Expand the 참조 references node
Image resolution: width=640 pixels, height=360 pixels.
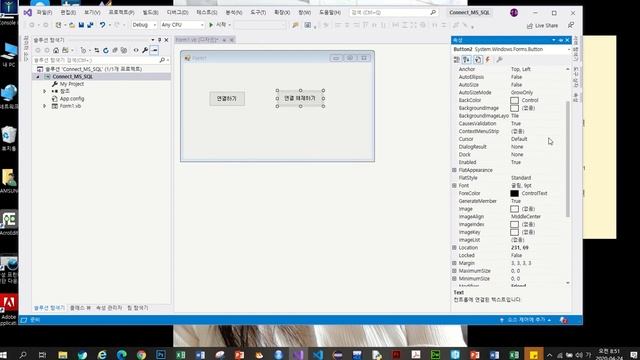coord(45,91)
